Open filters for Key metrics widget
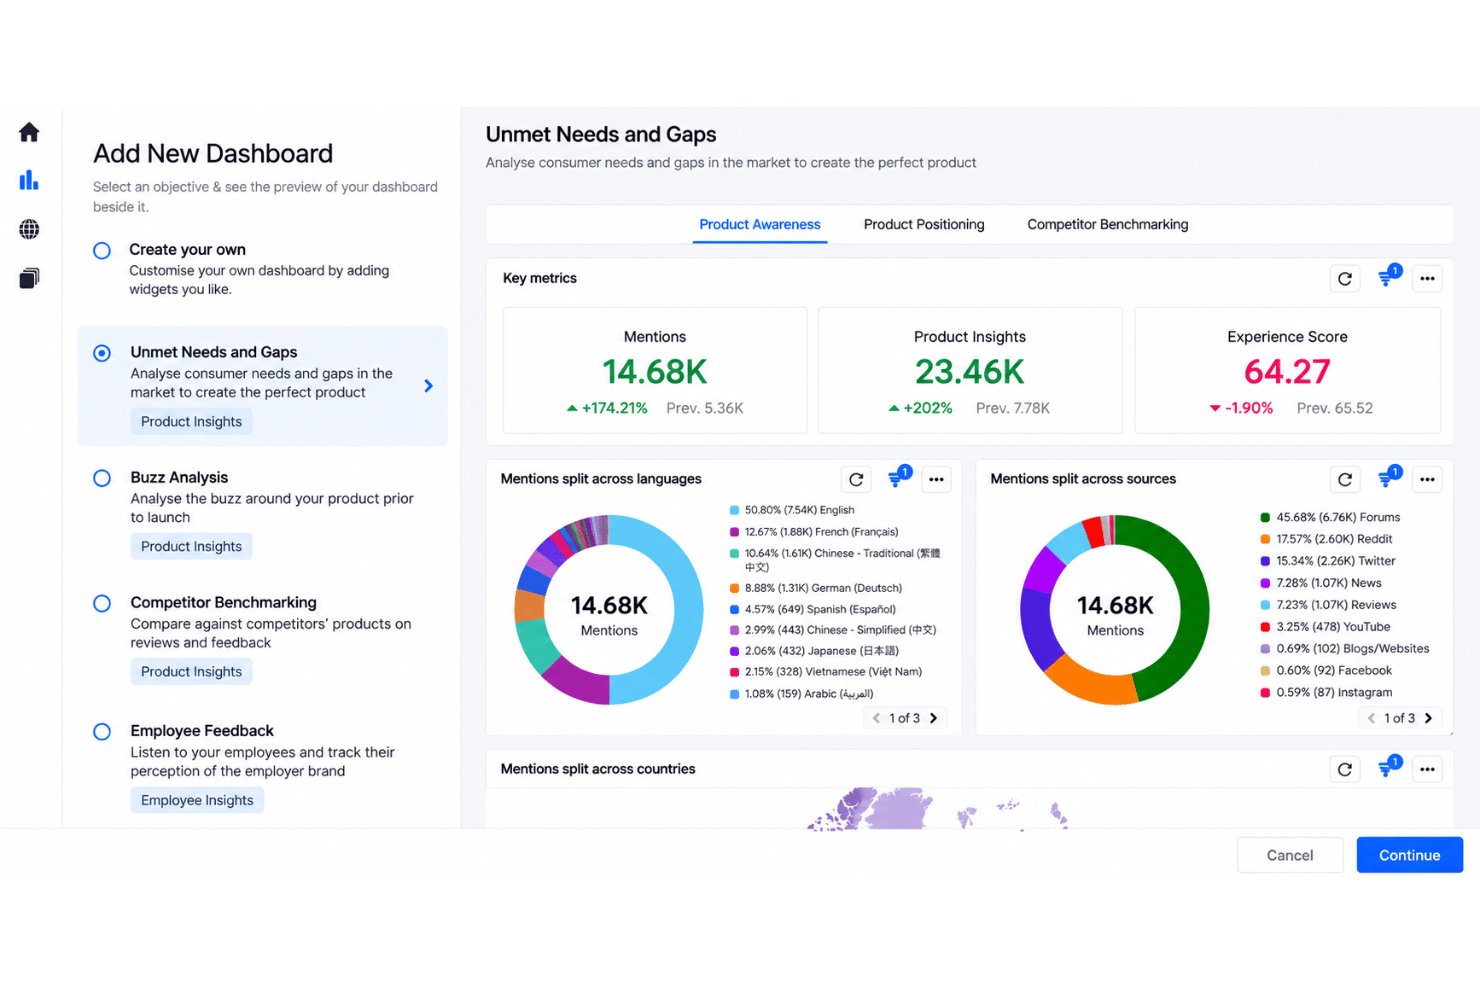The image size is (1480, 987). point(1387,277)
